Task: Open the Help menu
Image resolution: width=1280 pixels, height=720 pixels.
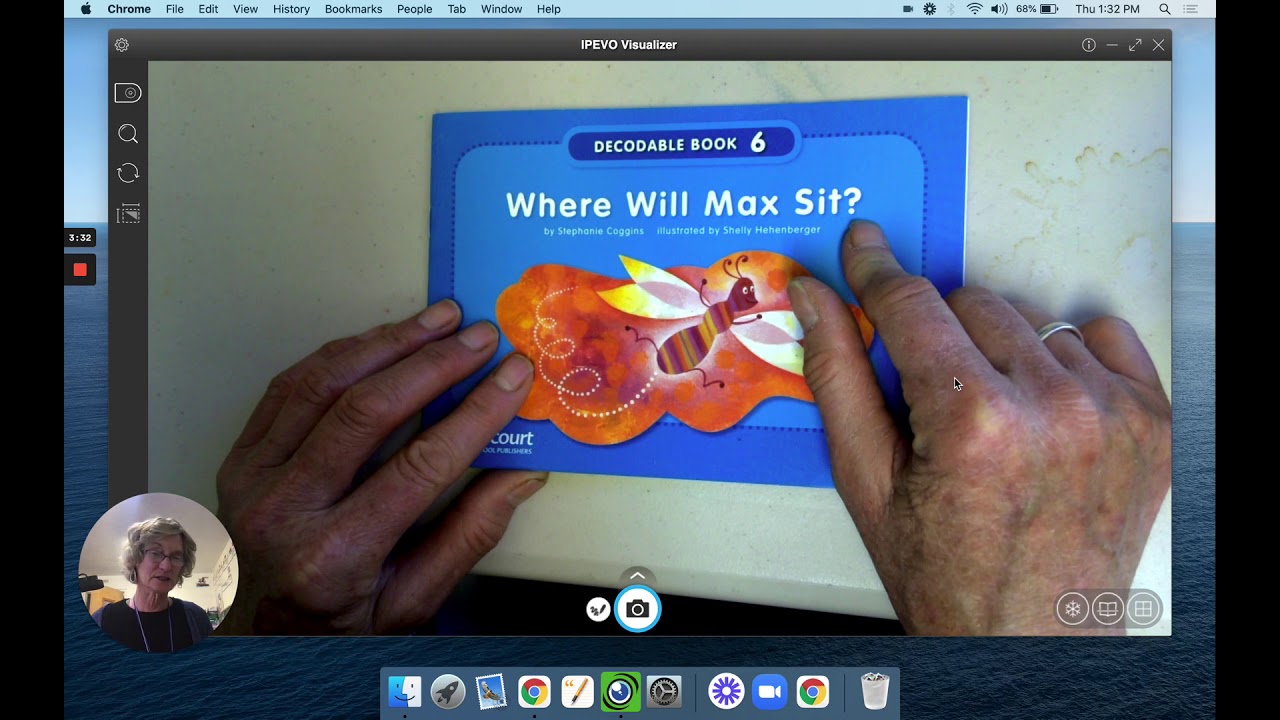Action: coord(549,9)
